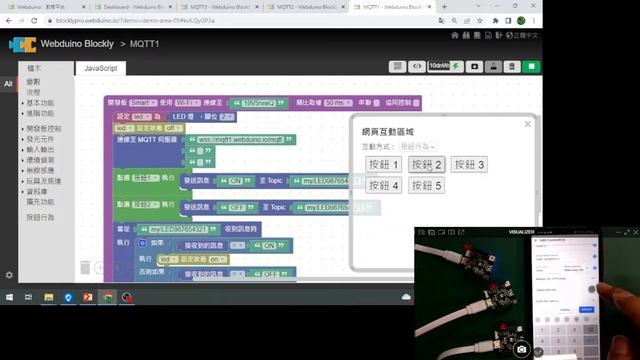Image resolution: width=640 pixels, height=360 pixels.
Task: Open File Explorer from taskbar
Action: [49, 297]
